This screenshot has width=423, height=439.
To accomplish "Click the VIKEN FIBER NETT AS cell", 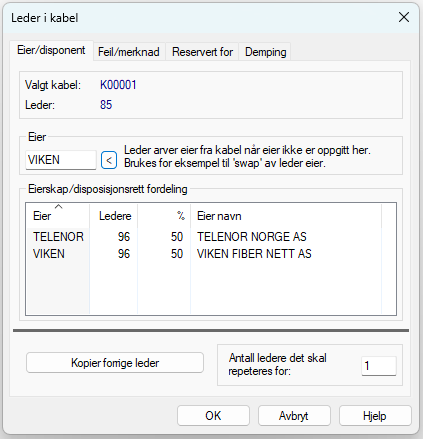I will tap(254, 254).
